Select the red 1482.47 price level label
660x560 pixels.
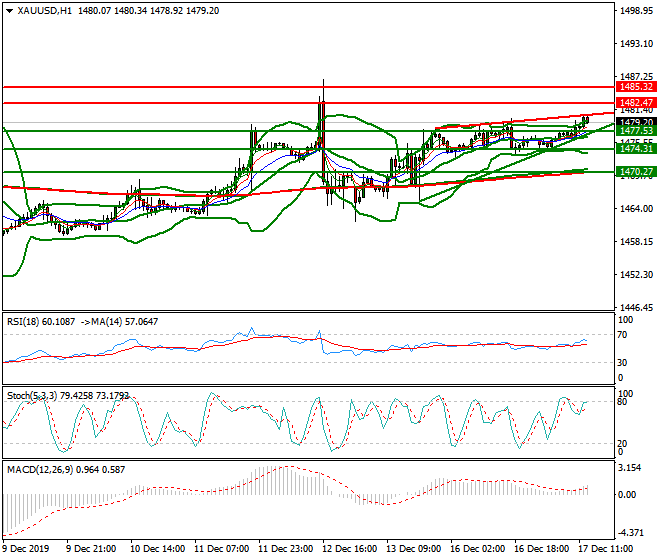pos(636,102)
